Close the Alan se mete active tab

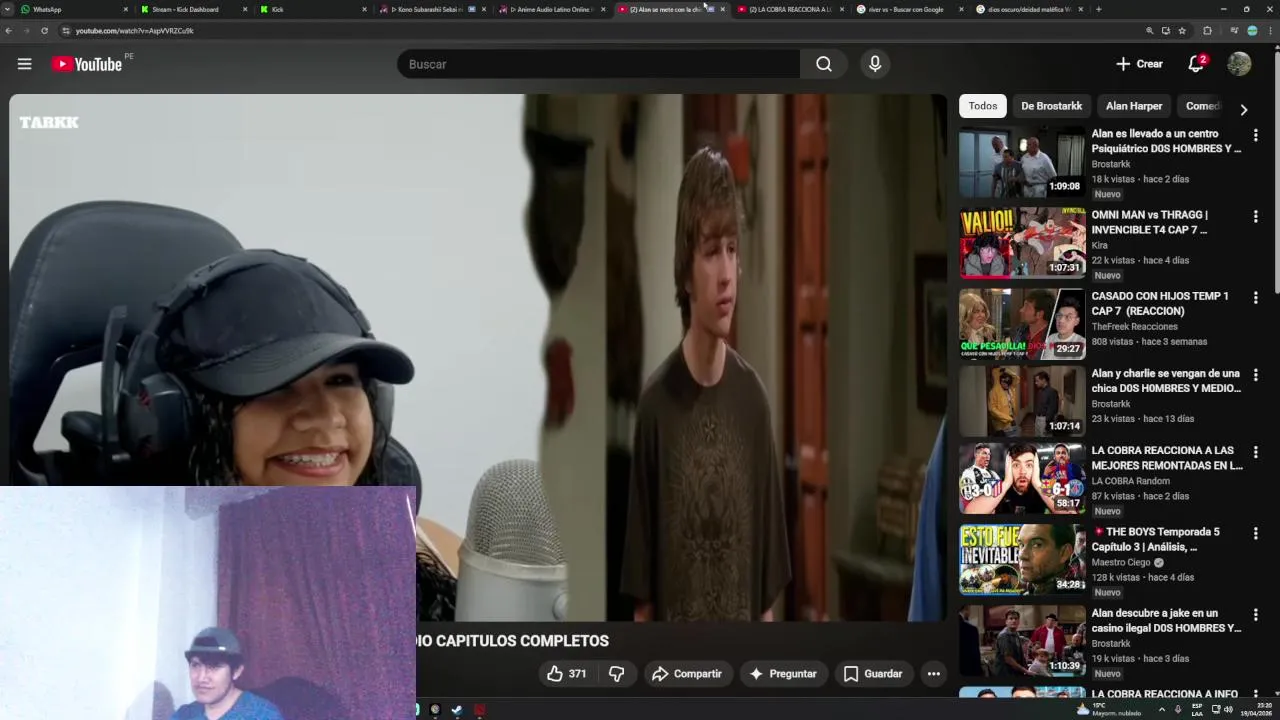tap(722, 9)
